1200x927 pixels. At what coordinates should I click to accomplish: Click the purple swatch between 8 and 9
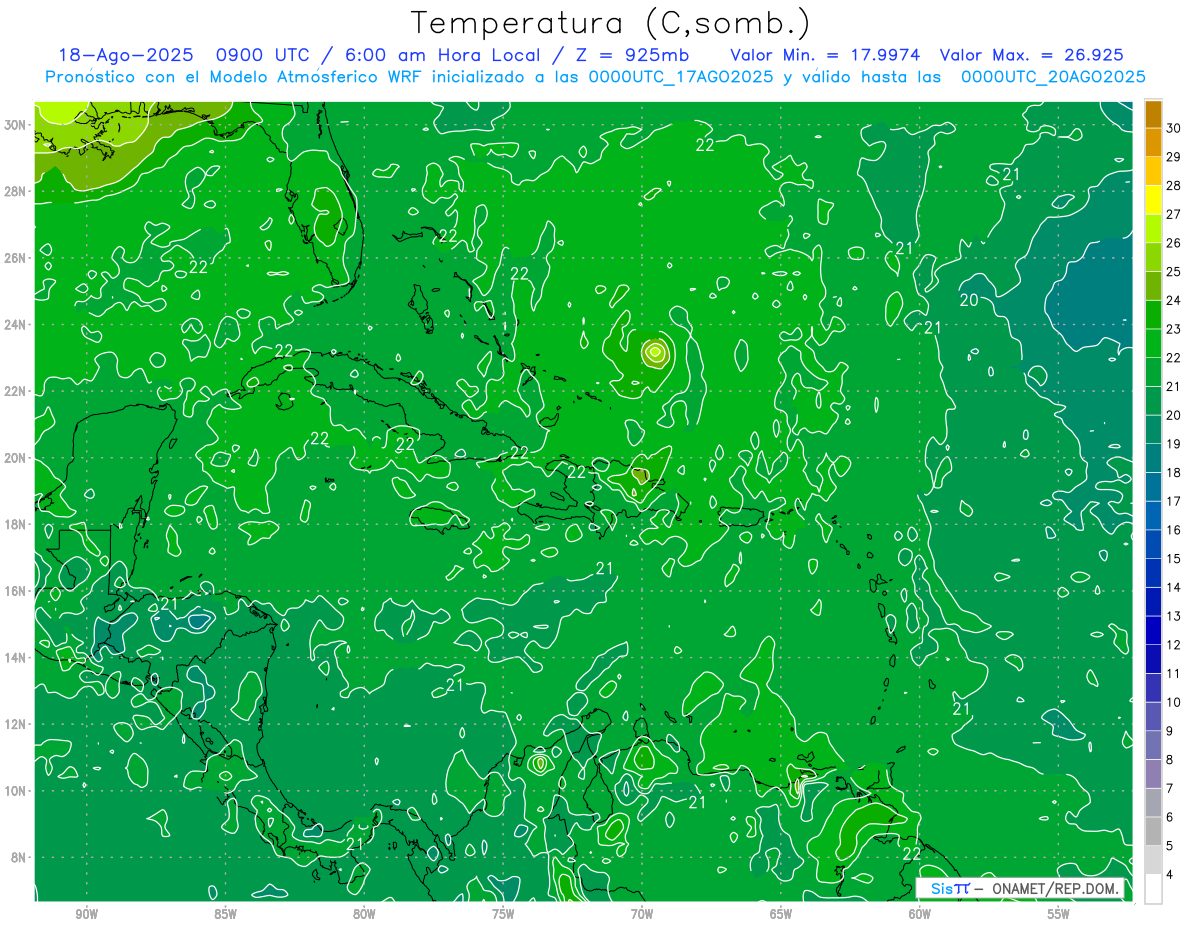point(1153,745)
